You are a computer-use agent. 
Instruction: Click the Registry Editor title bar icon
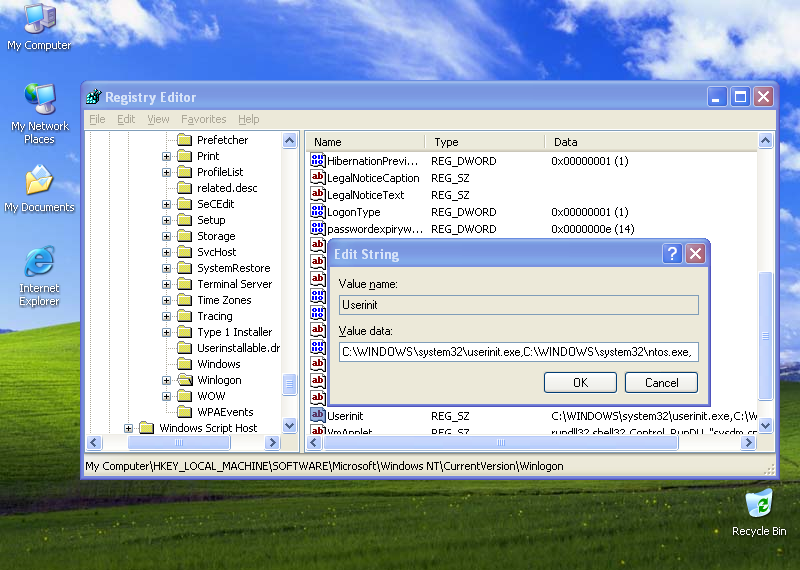[x=94, y=97]
